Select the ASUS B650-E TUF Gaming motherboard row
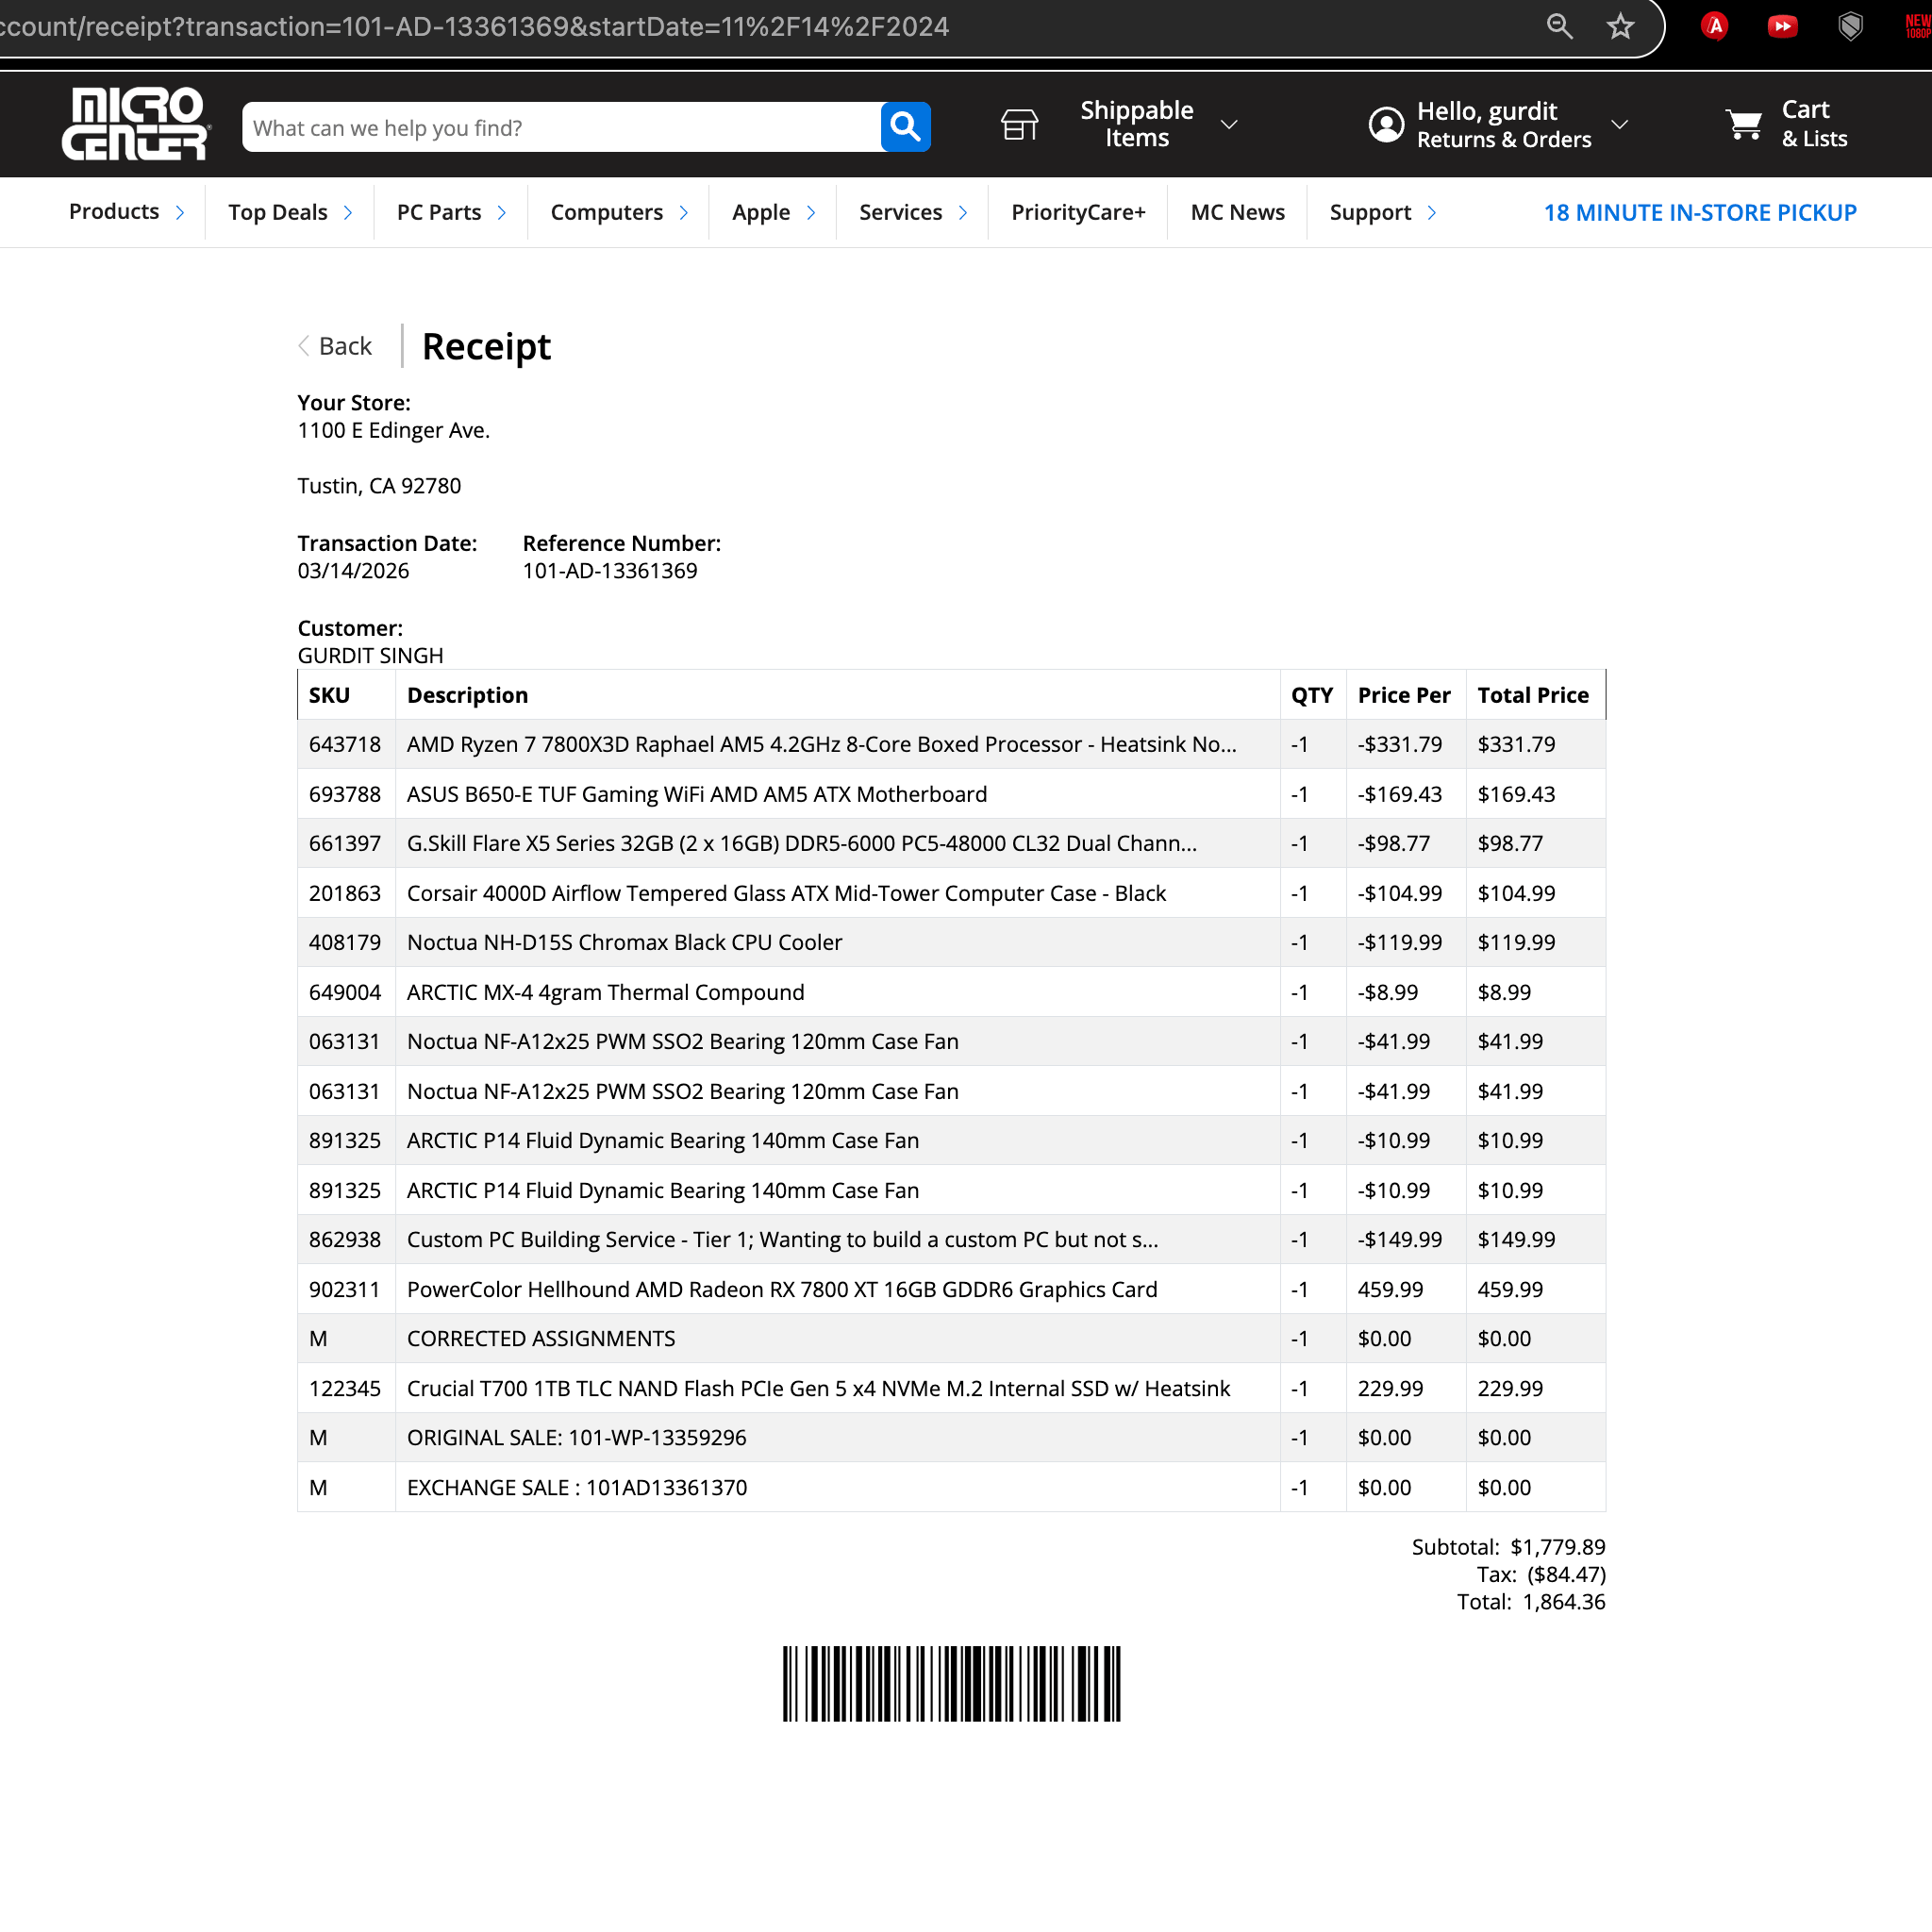This screenshot has height=1932, width=1932. (x=951, y=794)
